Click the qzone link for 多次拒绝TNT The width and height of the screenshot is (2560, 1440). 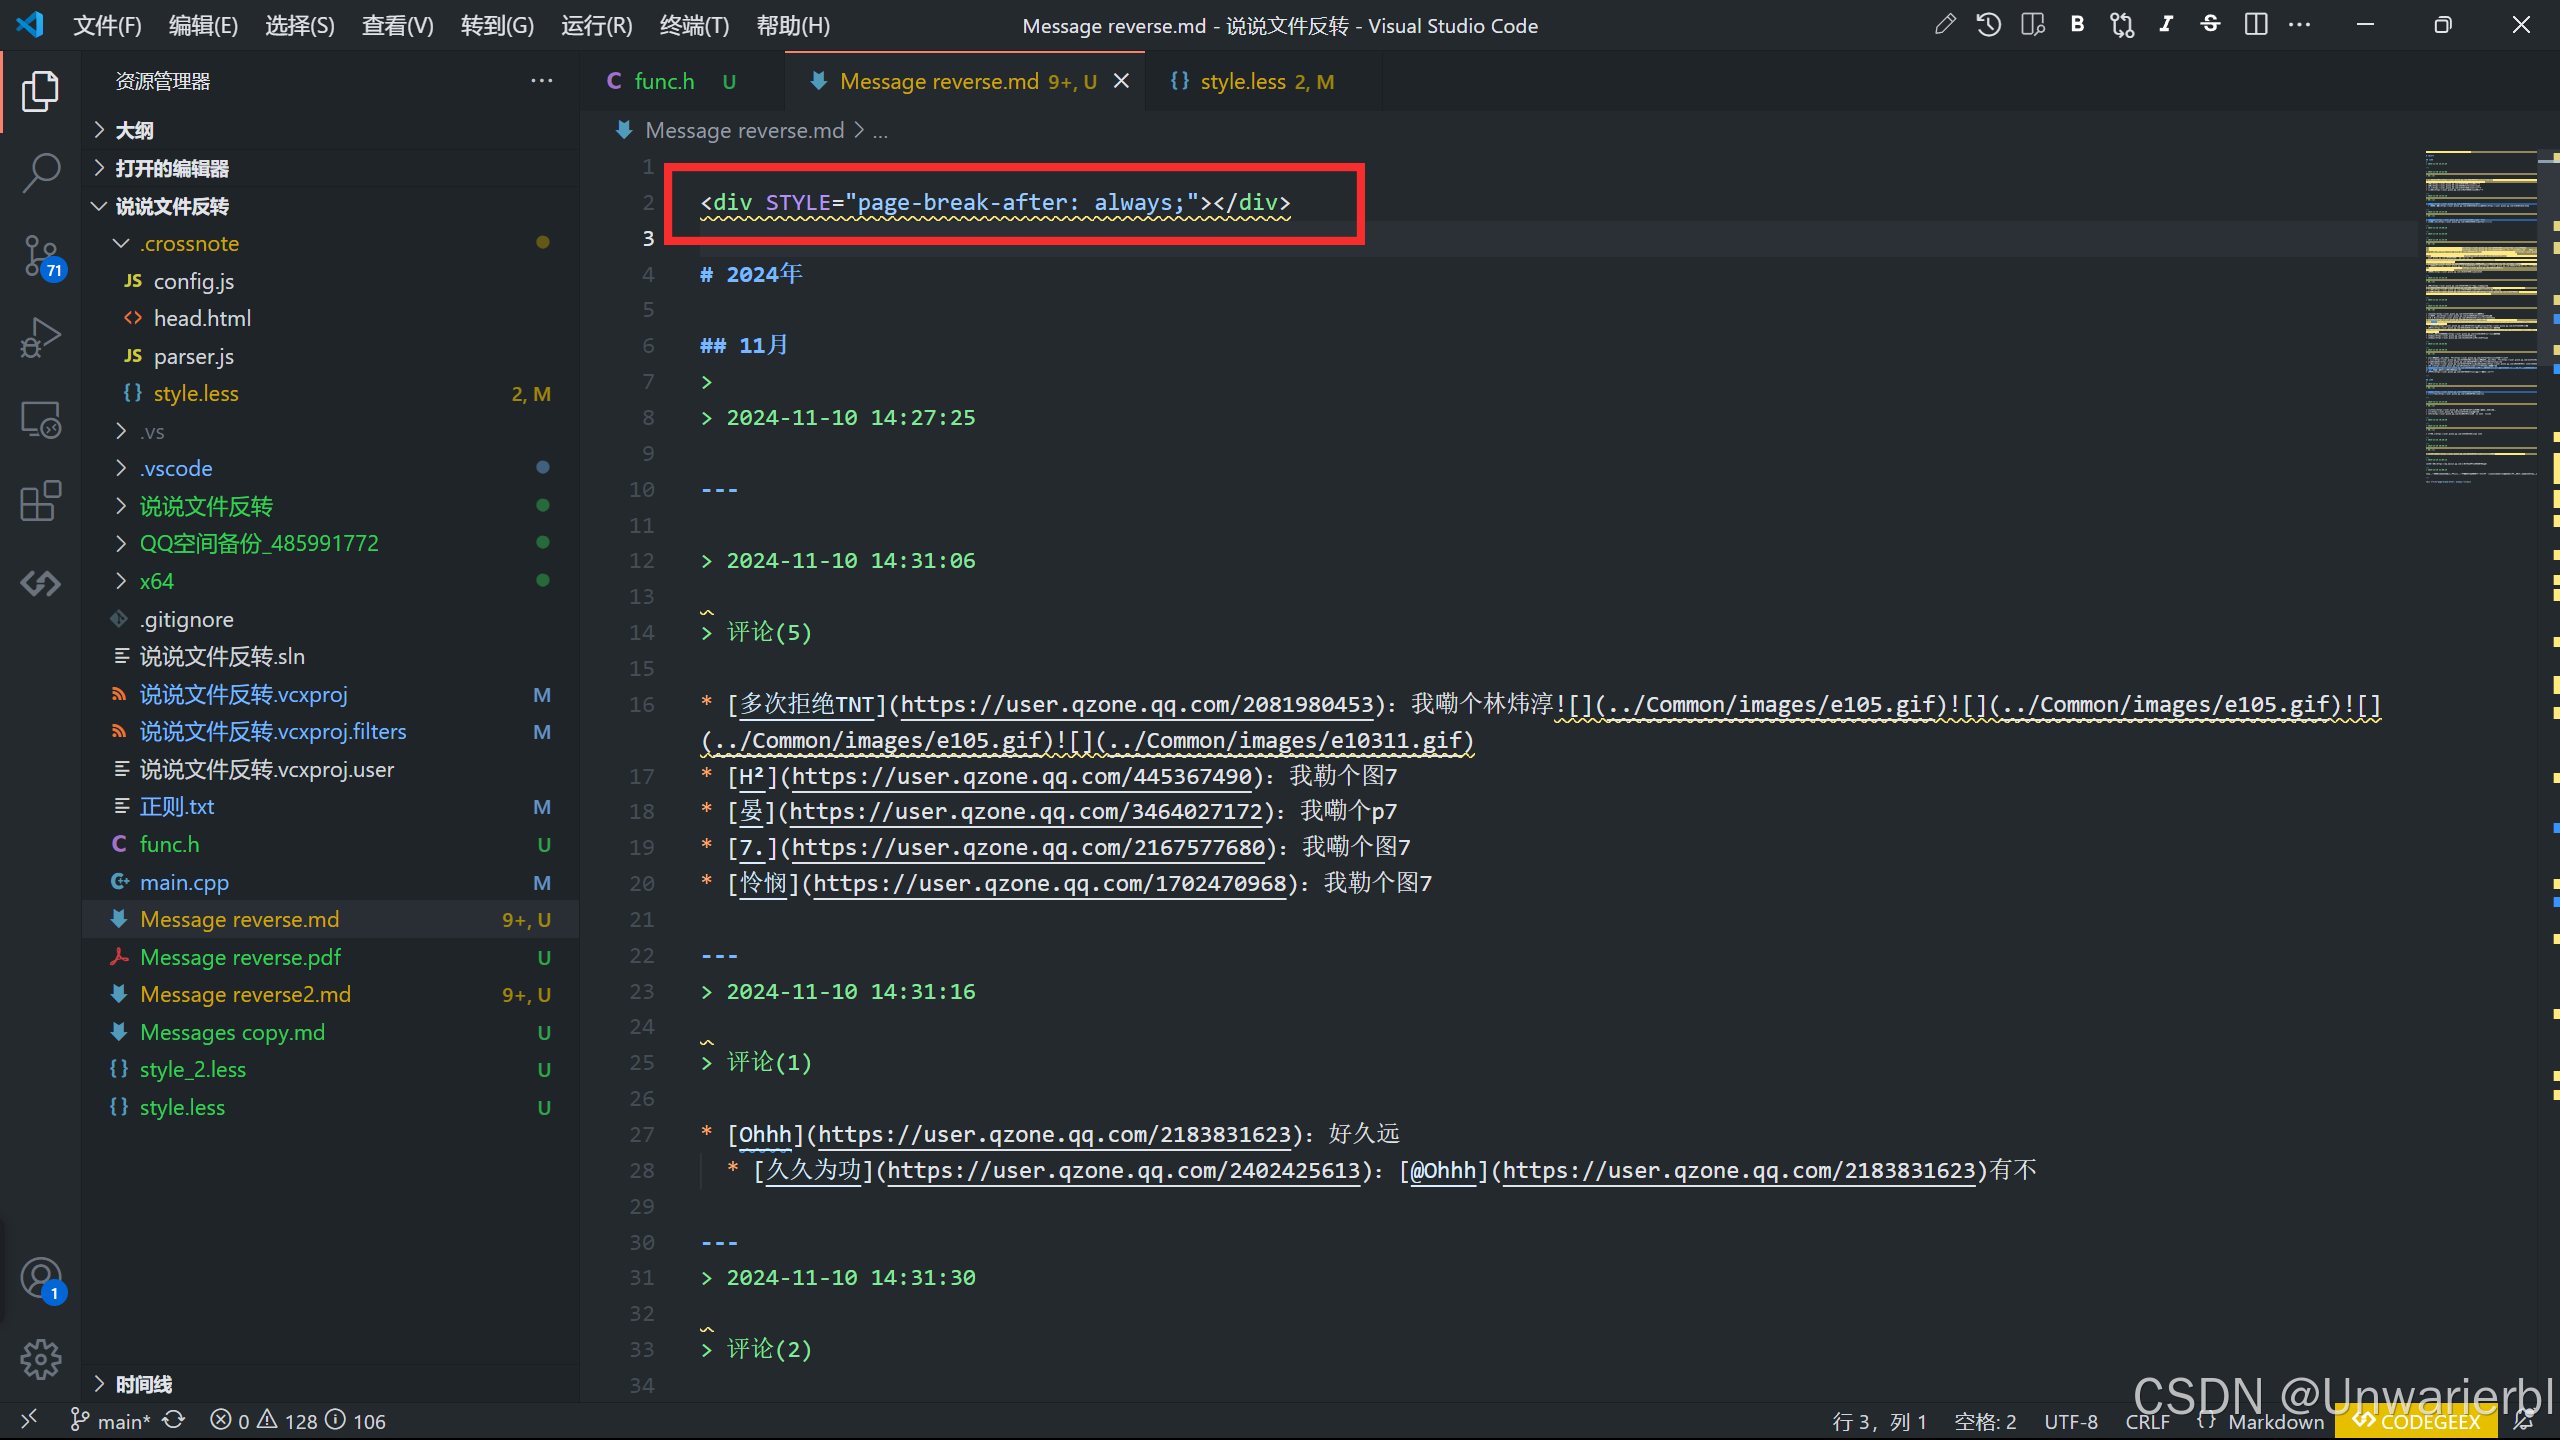click(x=1137, y=705)
